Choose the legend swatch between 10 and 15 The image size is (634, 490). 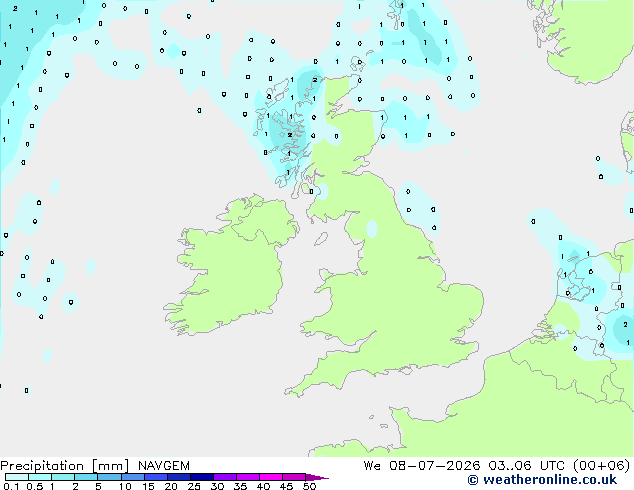(132, 477)
